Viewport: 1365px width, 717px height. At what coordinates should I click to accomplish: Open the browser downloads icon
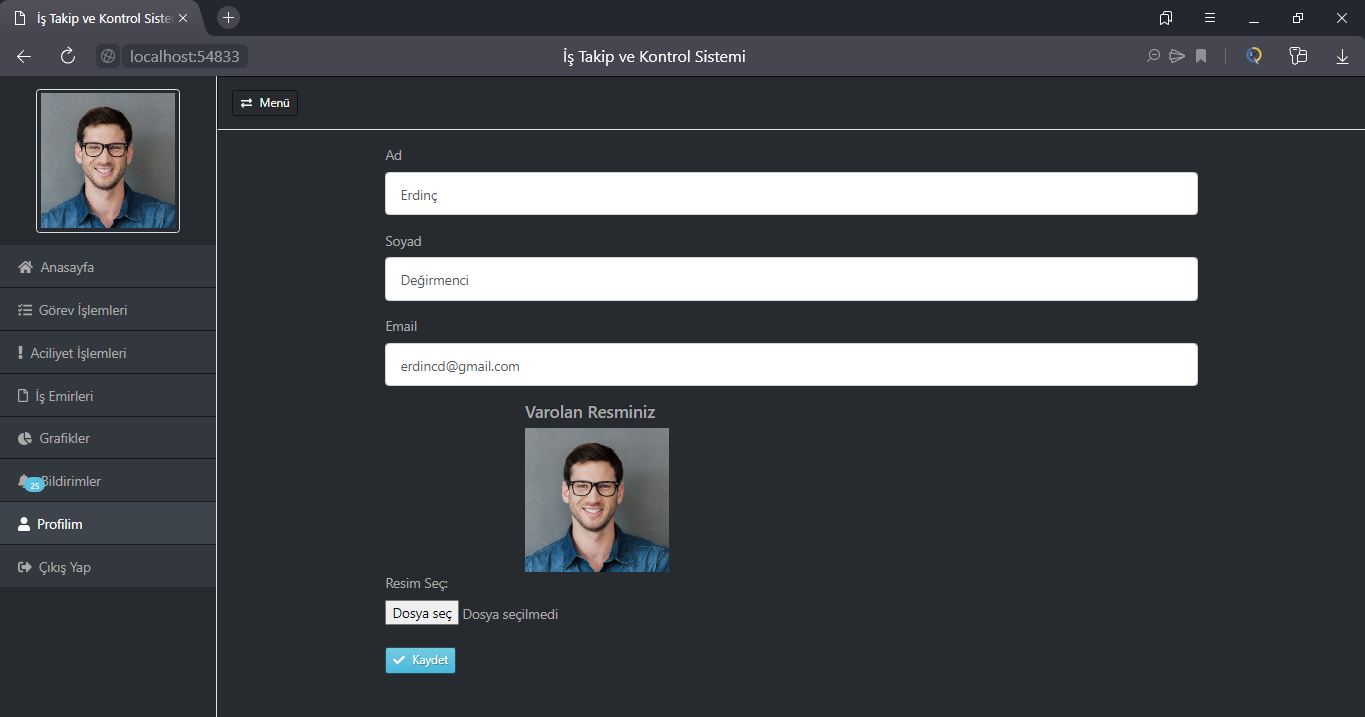1342,56
